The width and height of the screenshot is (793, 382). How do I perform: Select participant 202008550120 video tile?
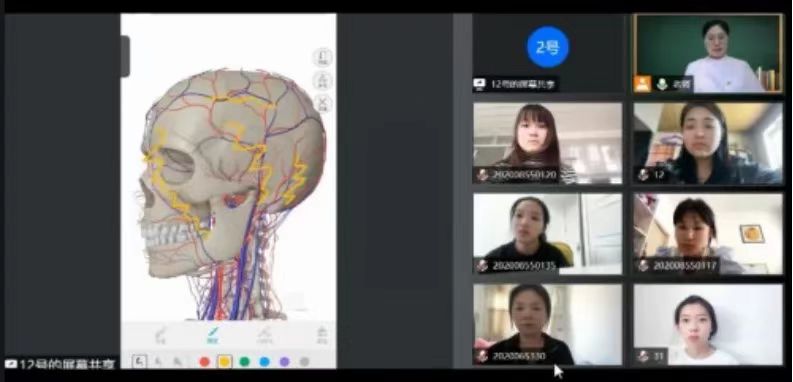548,144
